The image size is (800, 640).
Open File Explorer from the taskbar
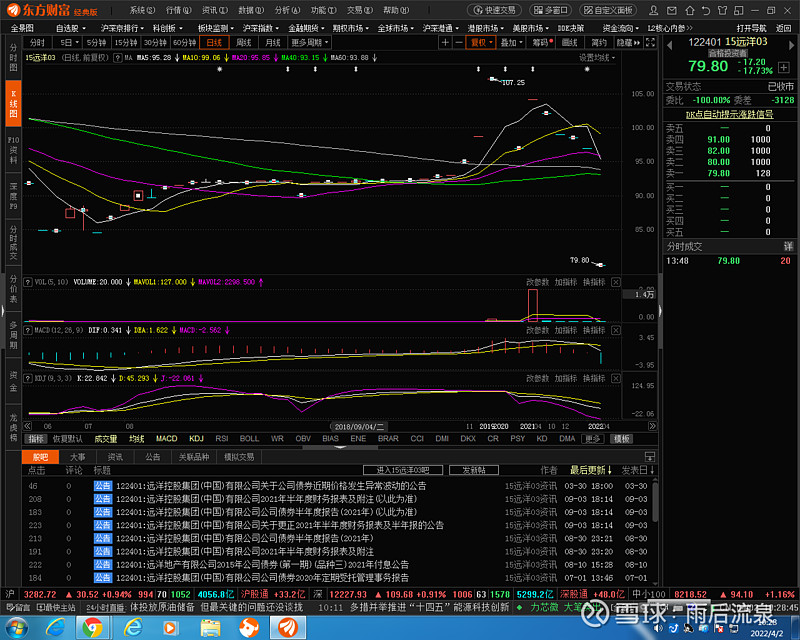click(210, 628)
